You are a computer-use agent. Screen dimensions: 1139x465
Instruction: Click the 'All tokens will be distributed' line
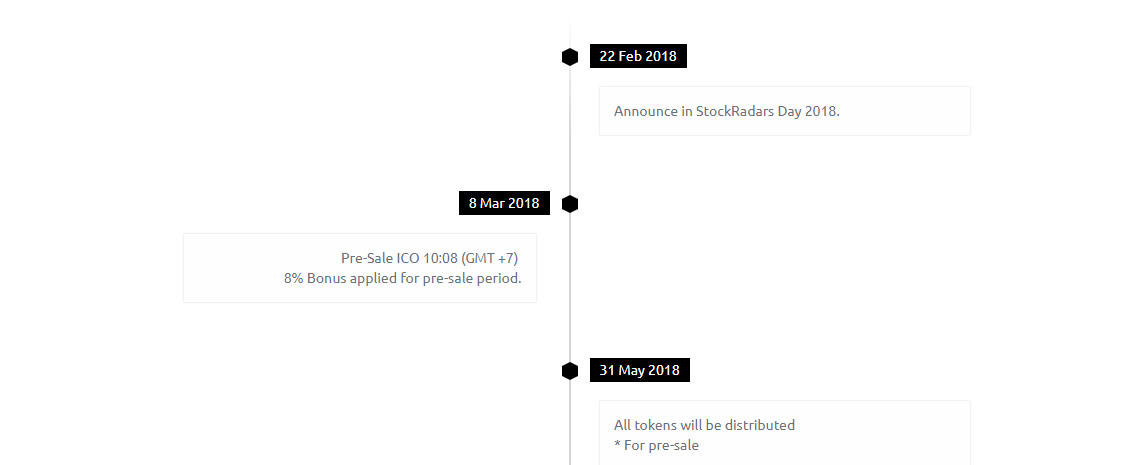pos(704,424)
